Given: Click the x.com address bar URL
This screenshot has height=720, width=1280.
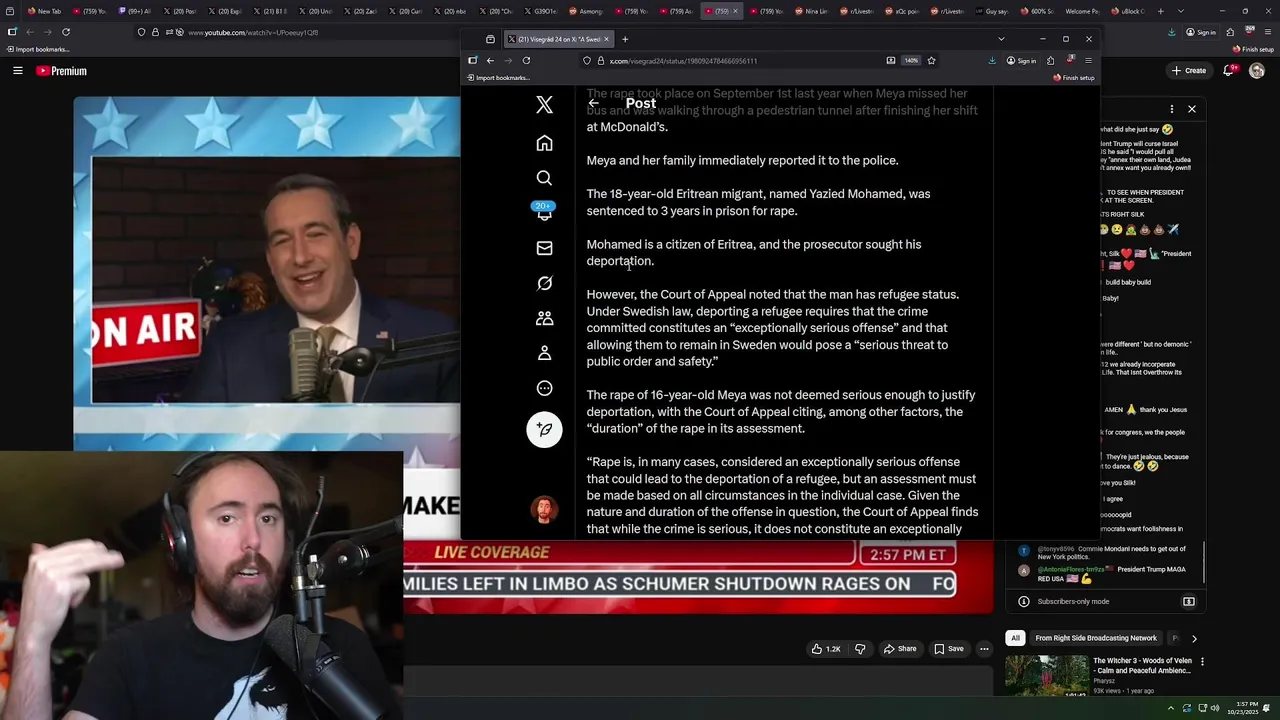Looking at the screenshot, I should tap(683, 61).
